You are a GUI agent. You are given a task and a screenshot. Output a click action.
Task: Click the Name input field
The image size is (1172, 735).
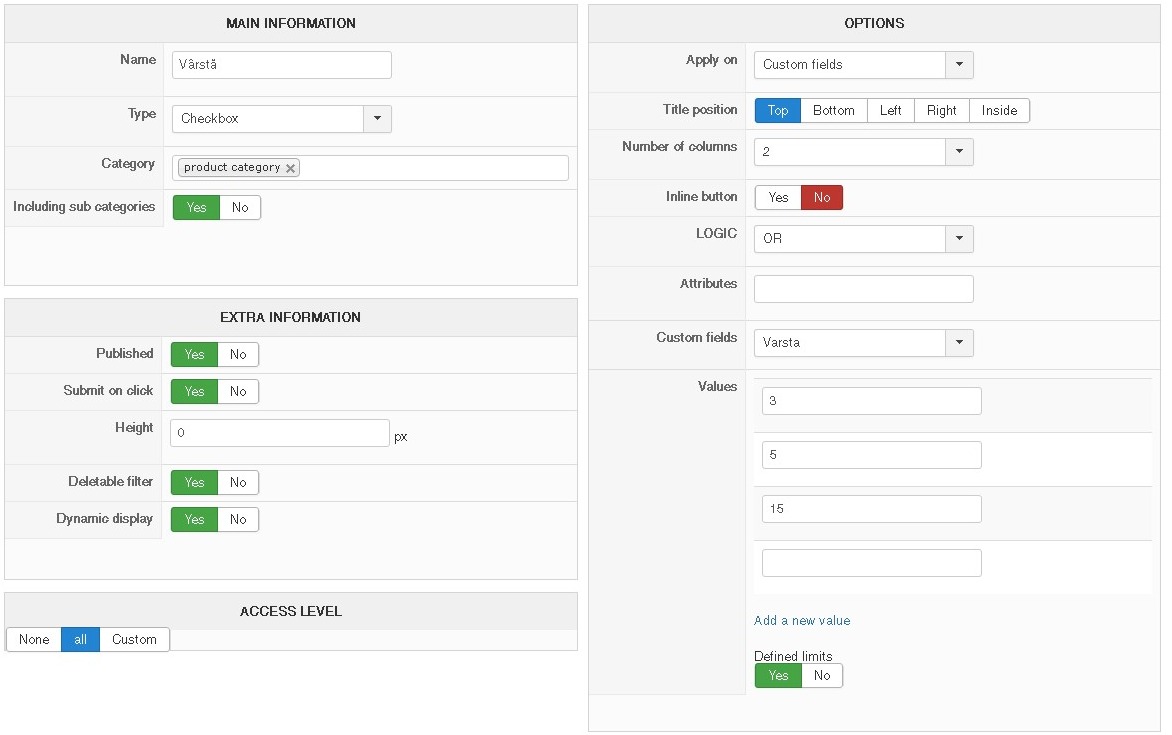pyautogui.click(x=281, y=65)
